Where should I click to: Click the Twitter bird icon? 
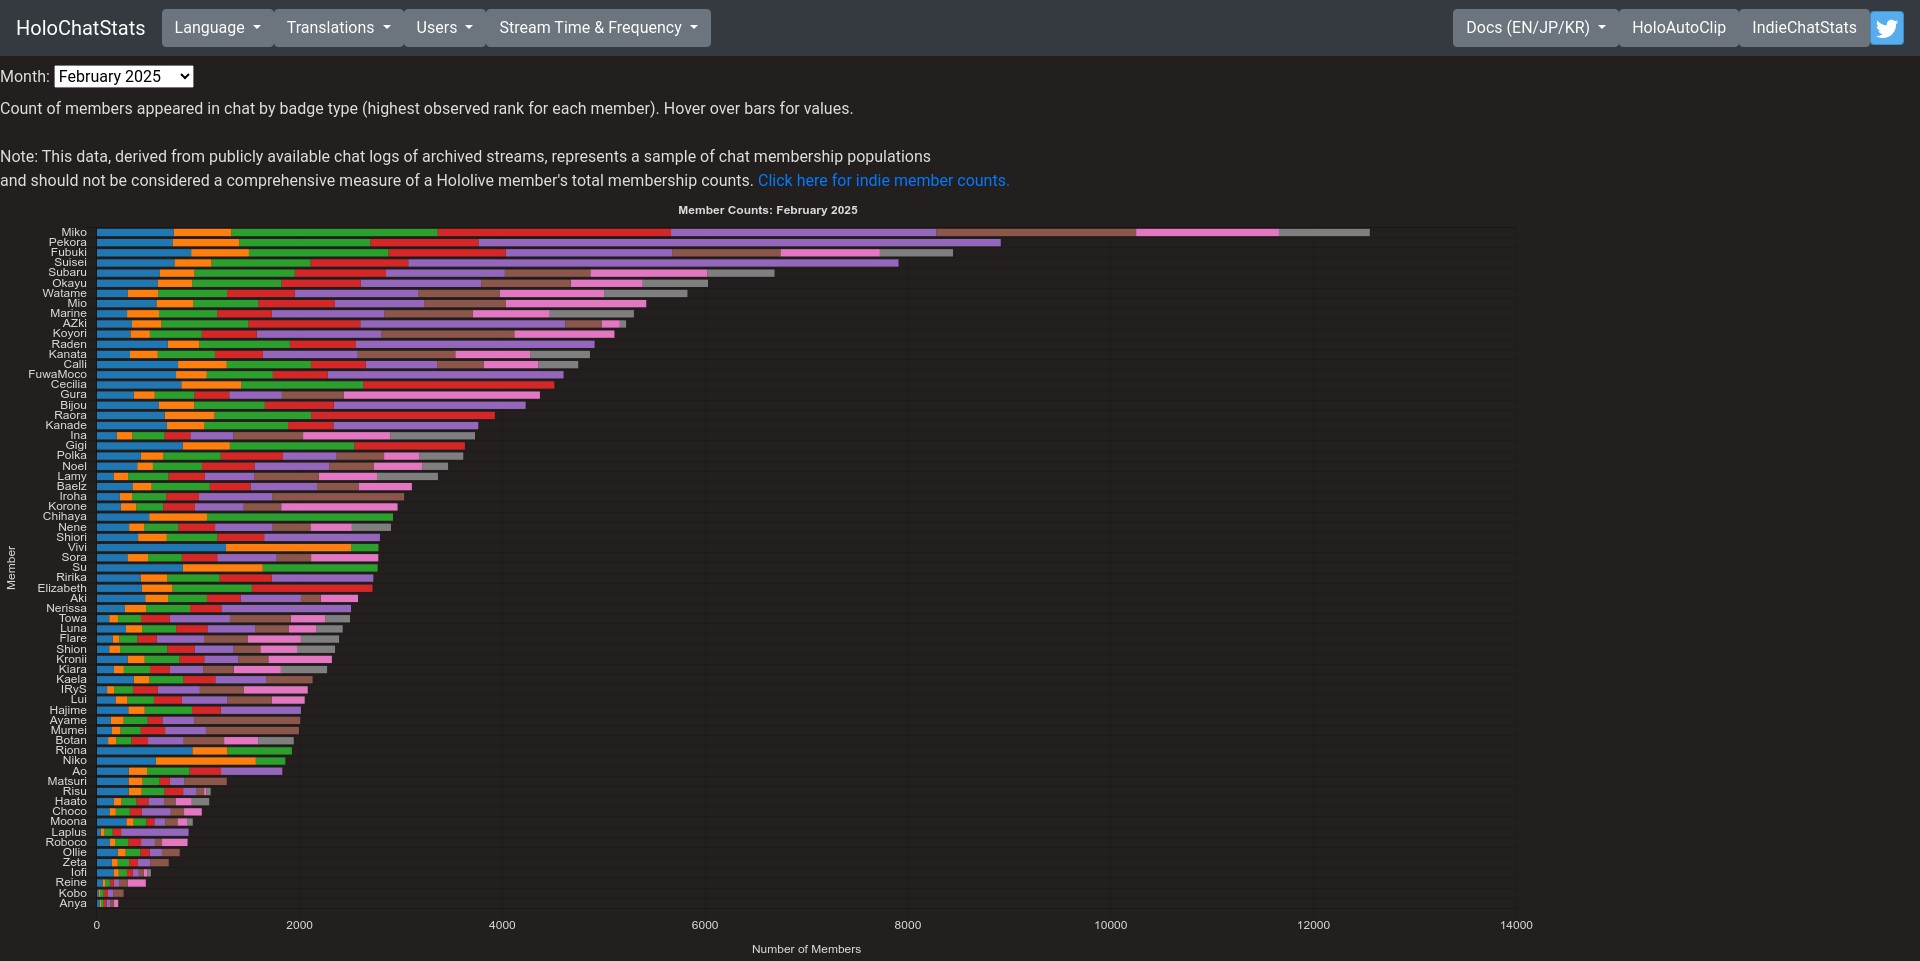click(x=1886, y=28)
